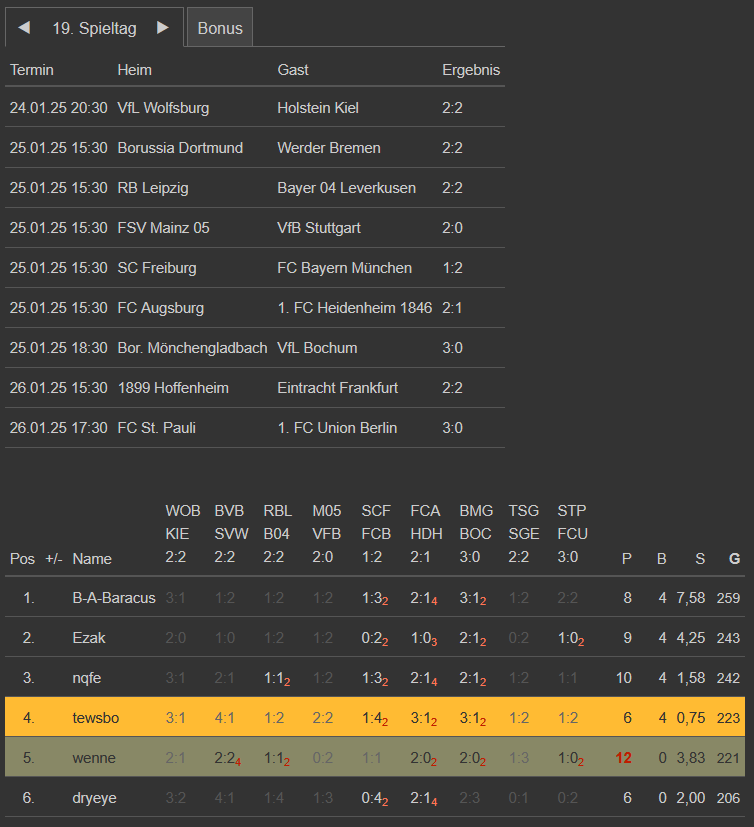The width and height of the screenshot is (754, 827).
Task: Click wenne's red 12 points value
Action: click(x=624, y=758)
